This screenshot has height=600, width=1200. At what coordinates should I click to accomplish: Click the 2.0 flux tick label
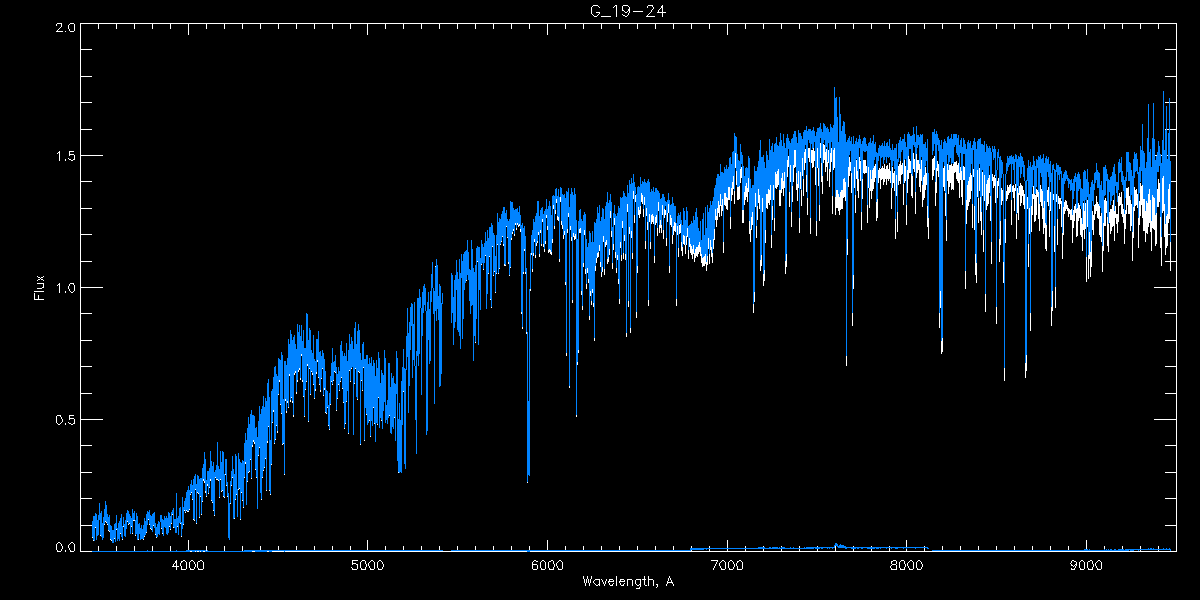tap(65, 27)
